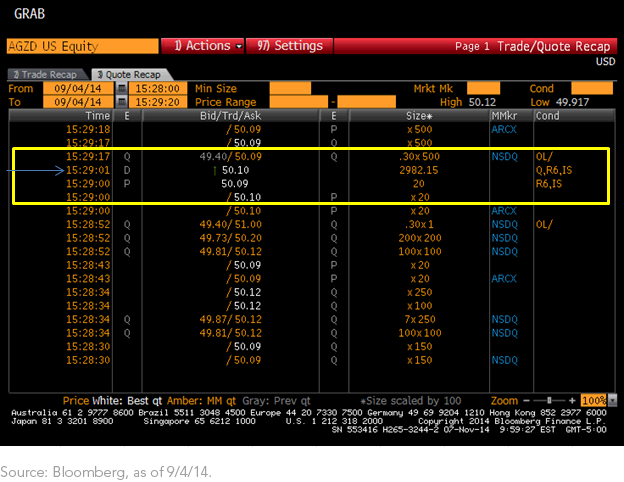Click the Min Size input field
624x482 pixels.
click(x=290, y=88)
